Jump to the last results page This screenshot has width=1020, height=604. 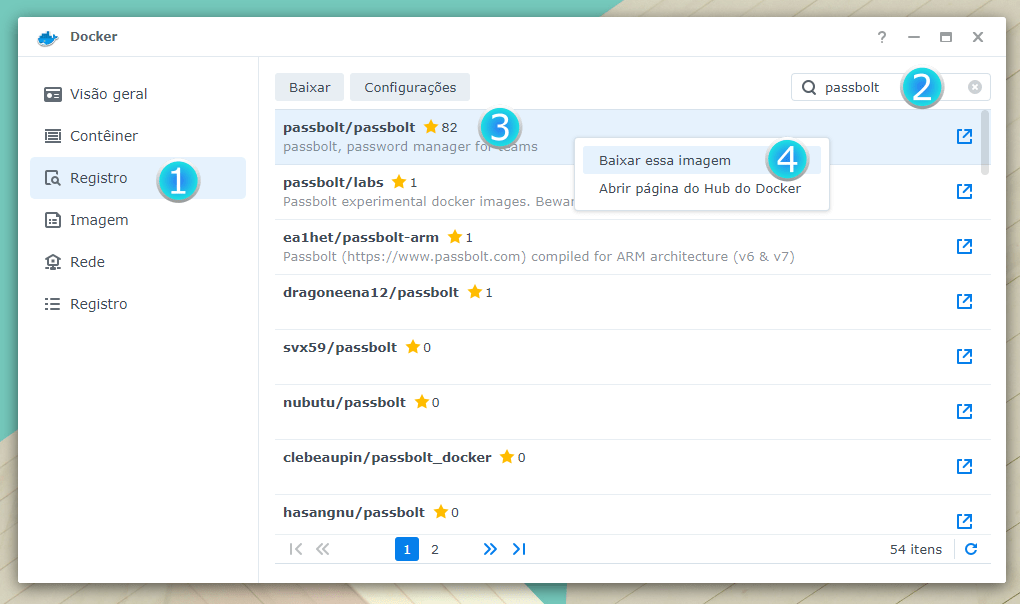click(518, 549)
